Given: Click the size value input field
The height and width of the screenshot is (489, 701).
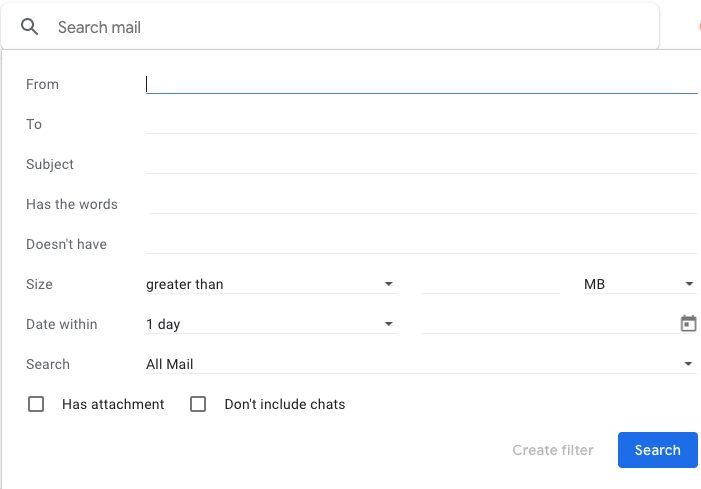Looking at the screenshot, I should 490,284.
